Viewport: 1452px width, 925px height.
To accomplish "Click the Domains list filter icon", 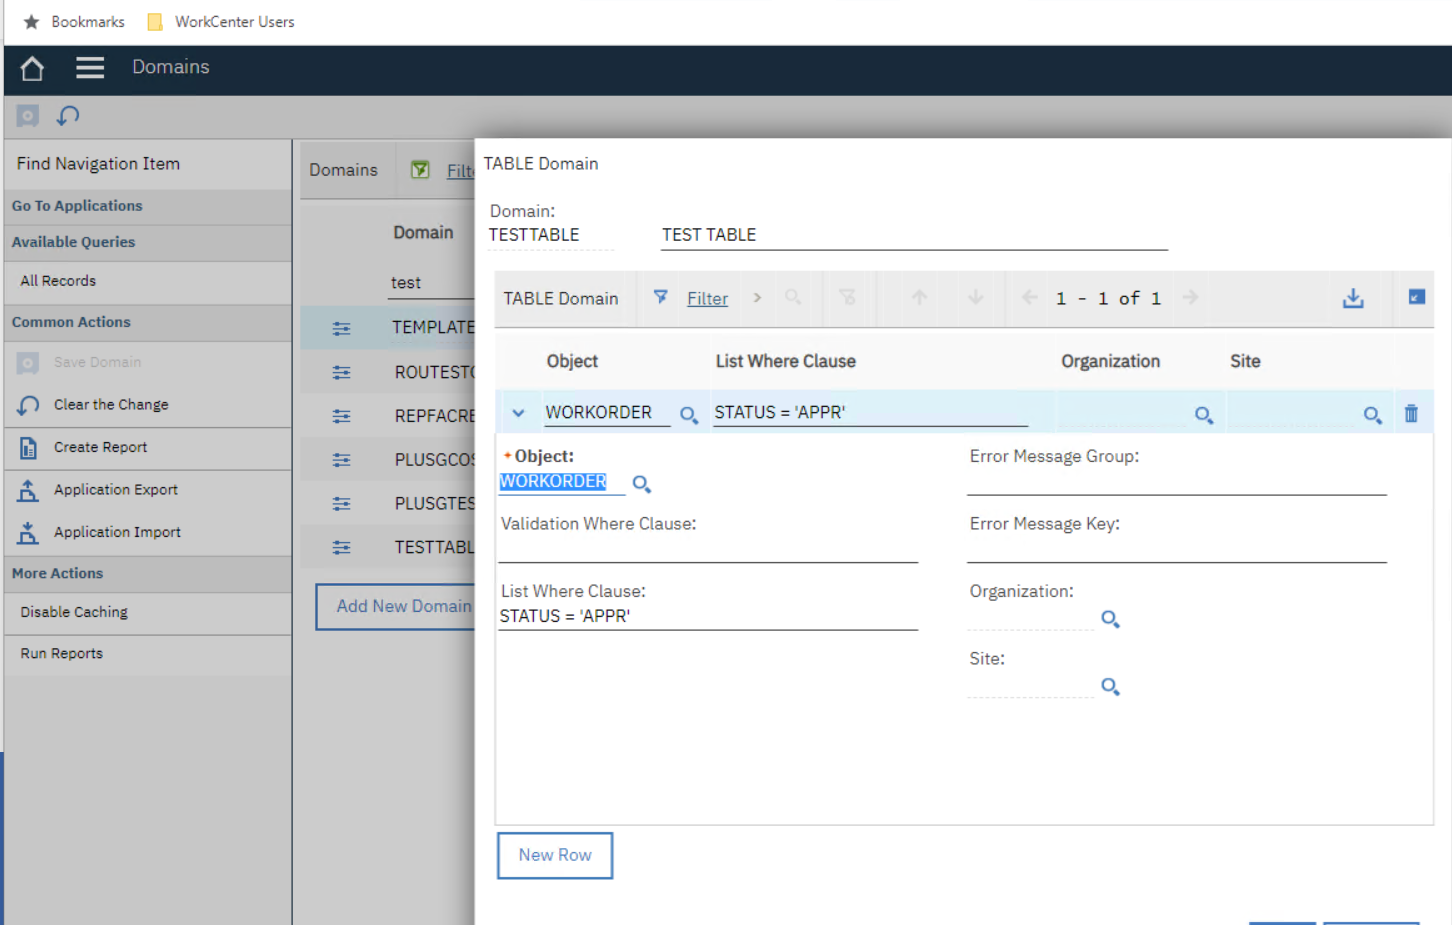I will pyautogui.click(x=420, y=170).
